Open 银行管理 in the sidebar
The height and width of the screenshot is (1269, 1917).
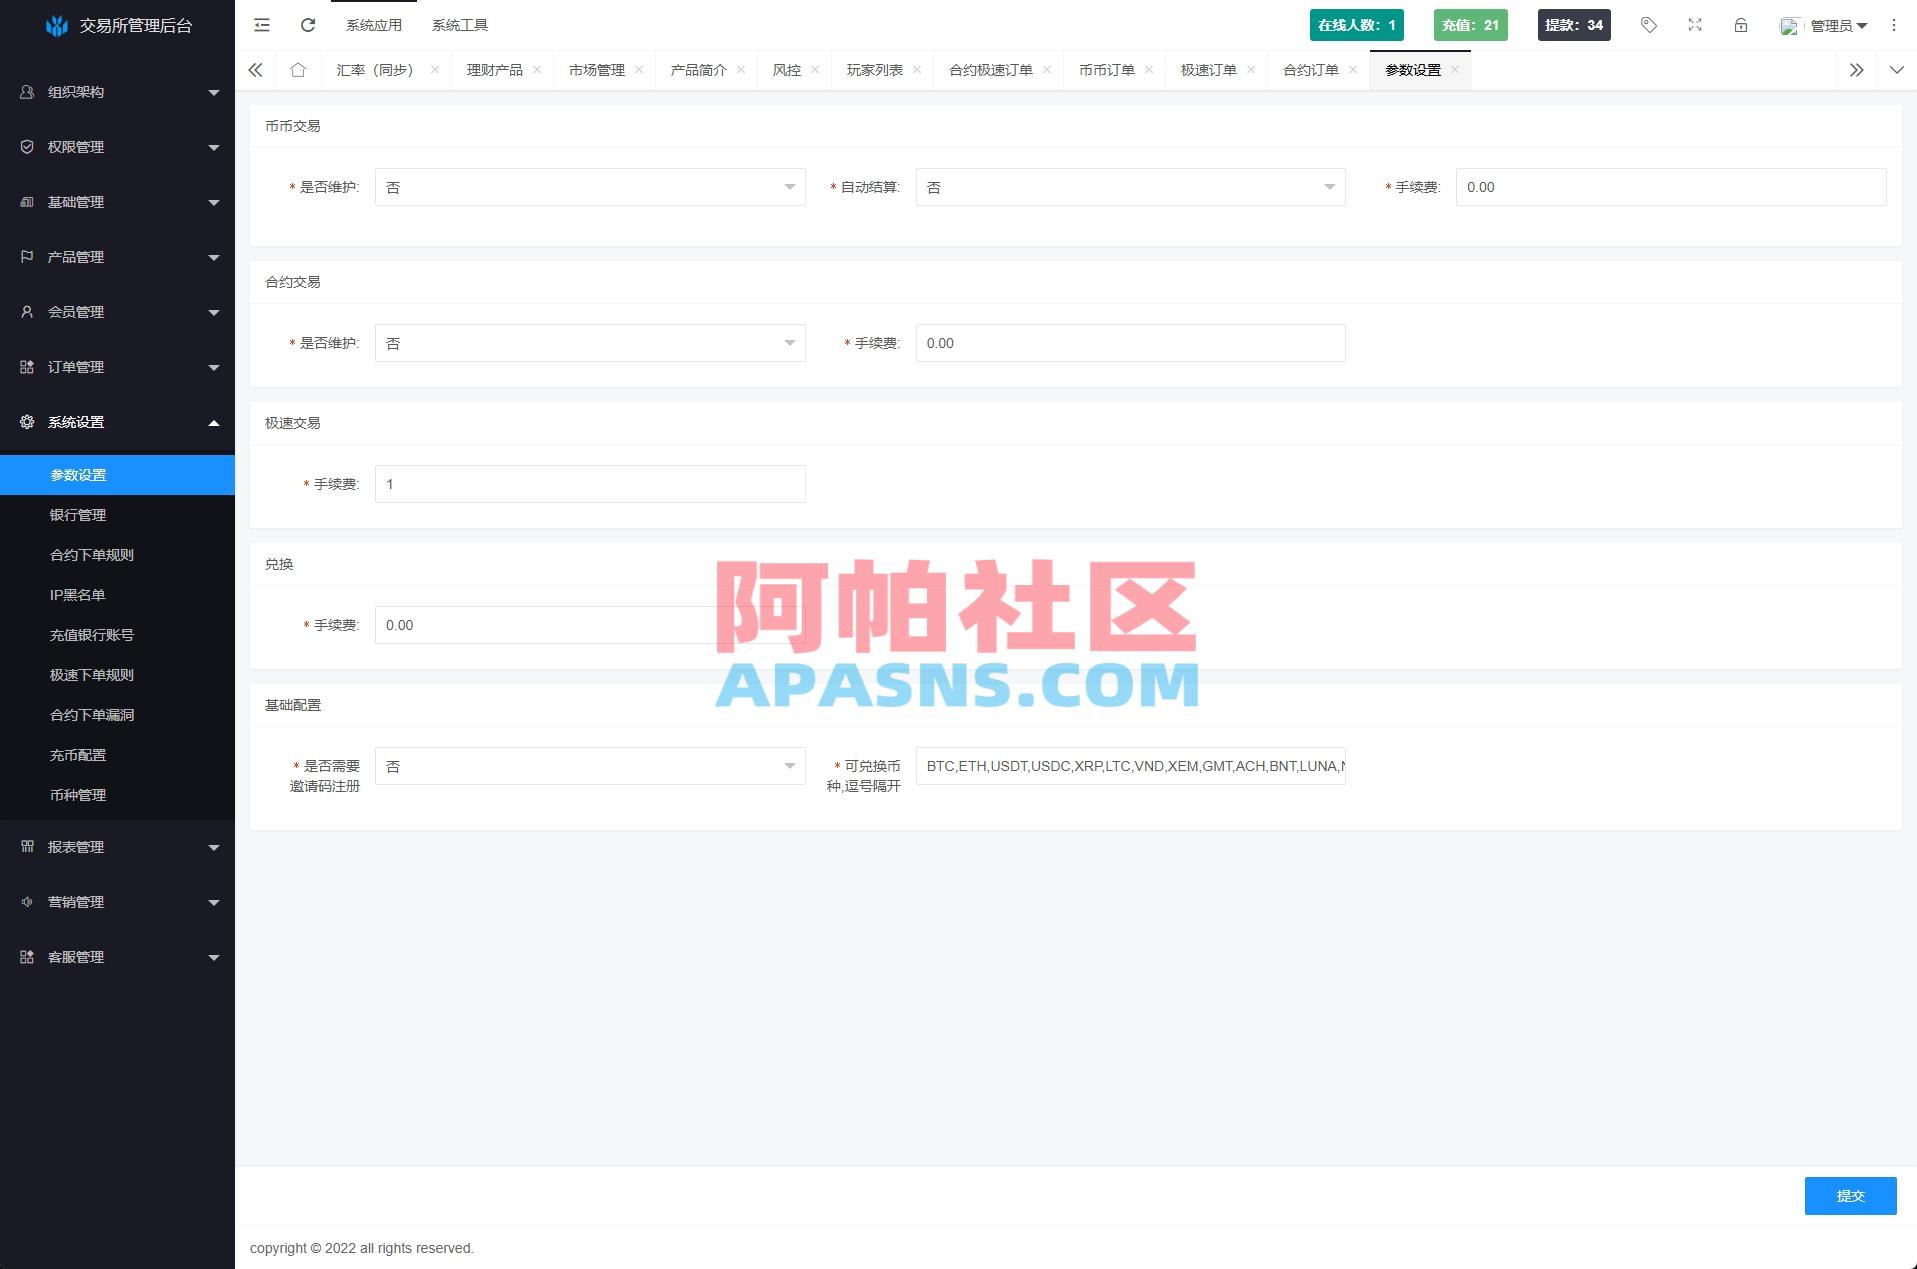[x=80, y=515]
